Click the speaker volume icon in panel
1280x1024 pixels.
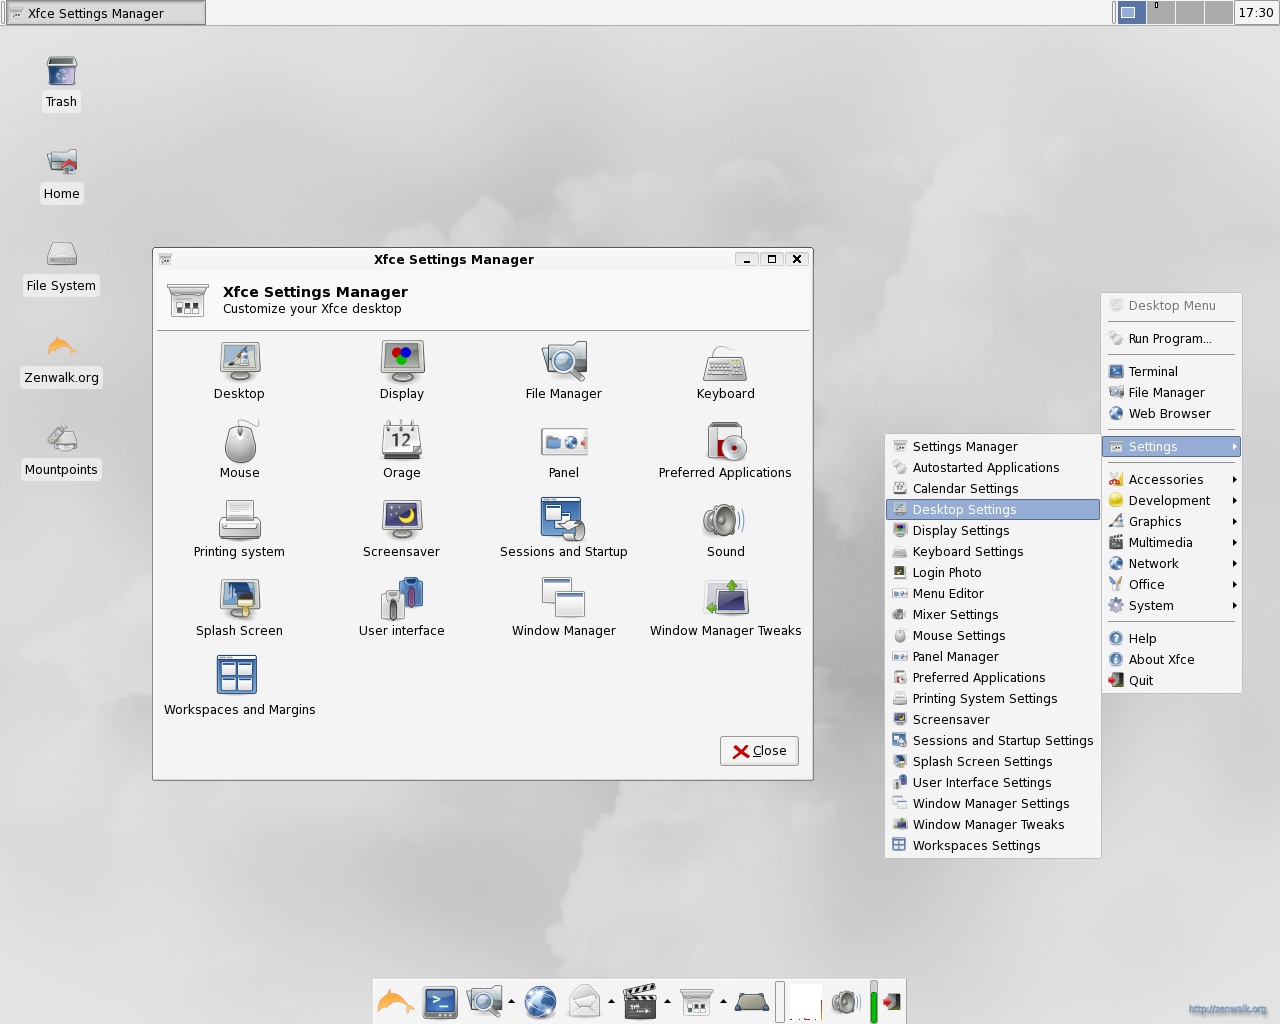tap(845, 1002)
